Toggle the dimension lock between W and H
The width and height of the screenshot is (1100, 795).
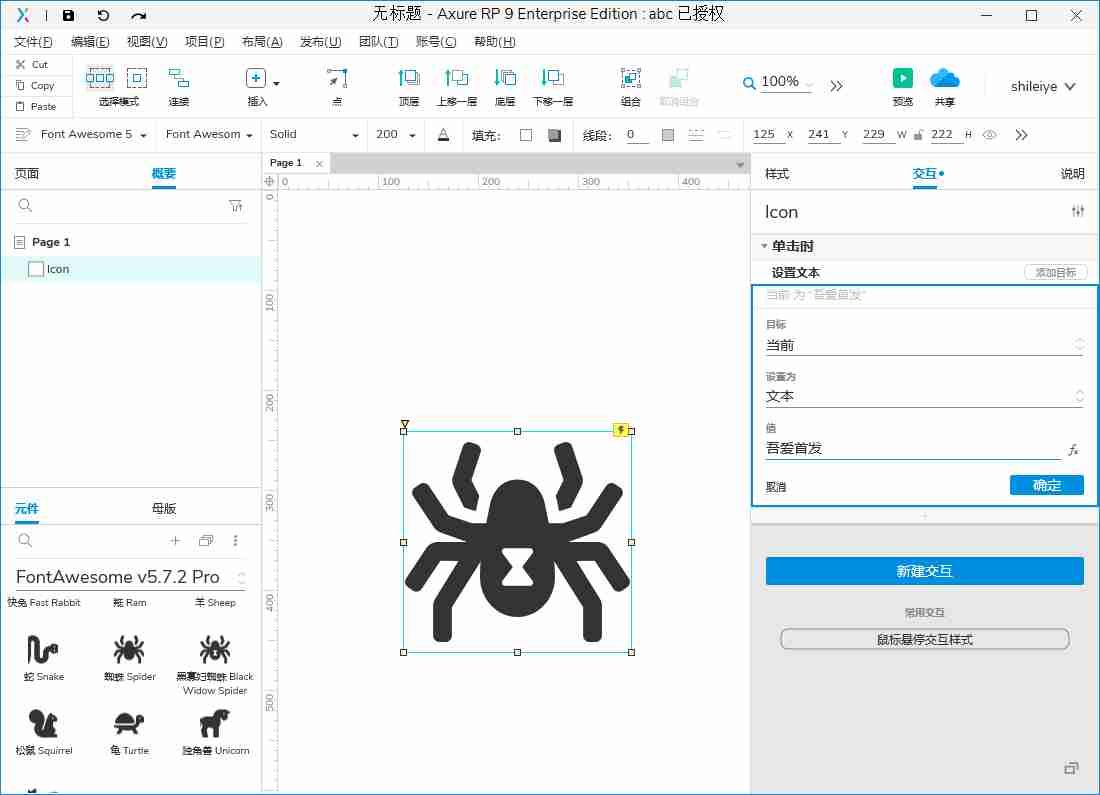coord(918,134)
